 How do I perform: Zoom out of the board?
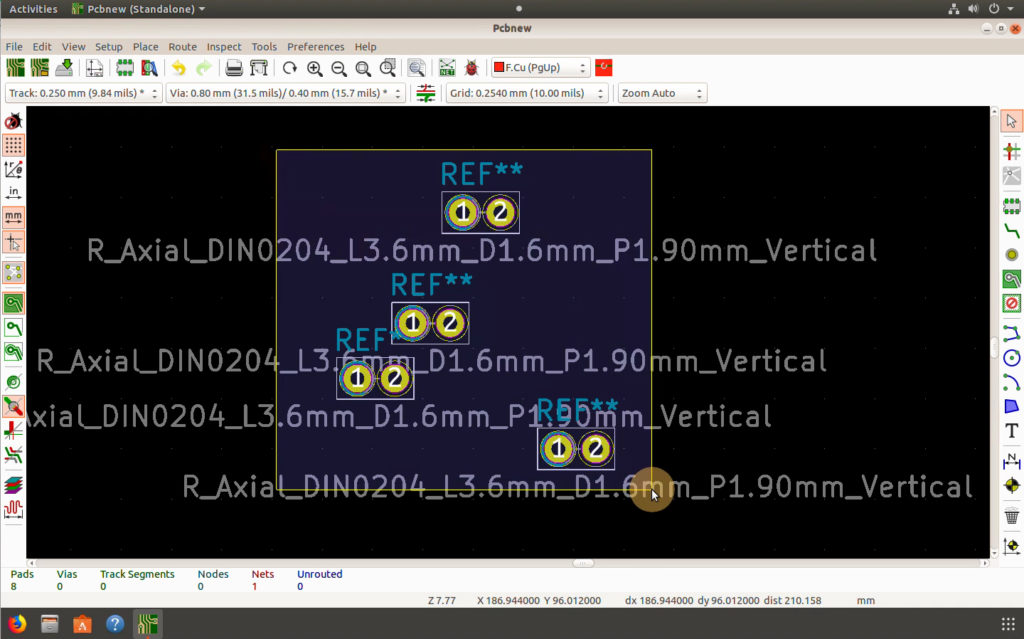(338, 68)
